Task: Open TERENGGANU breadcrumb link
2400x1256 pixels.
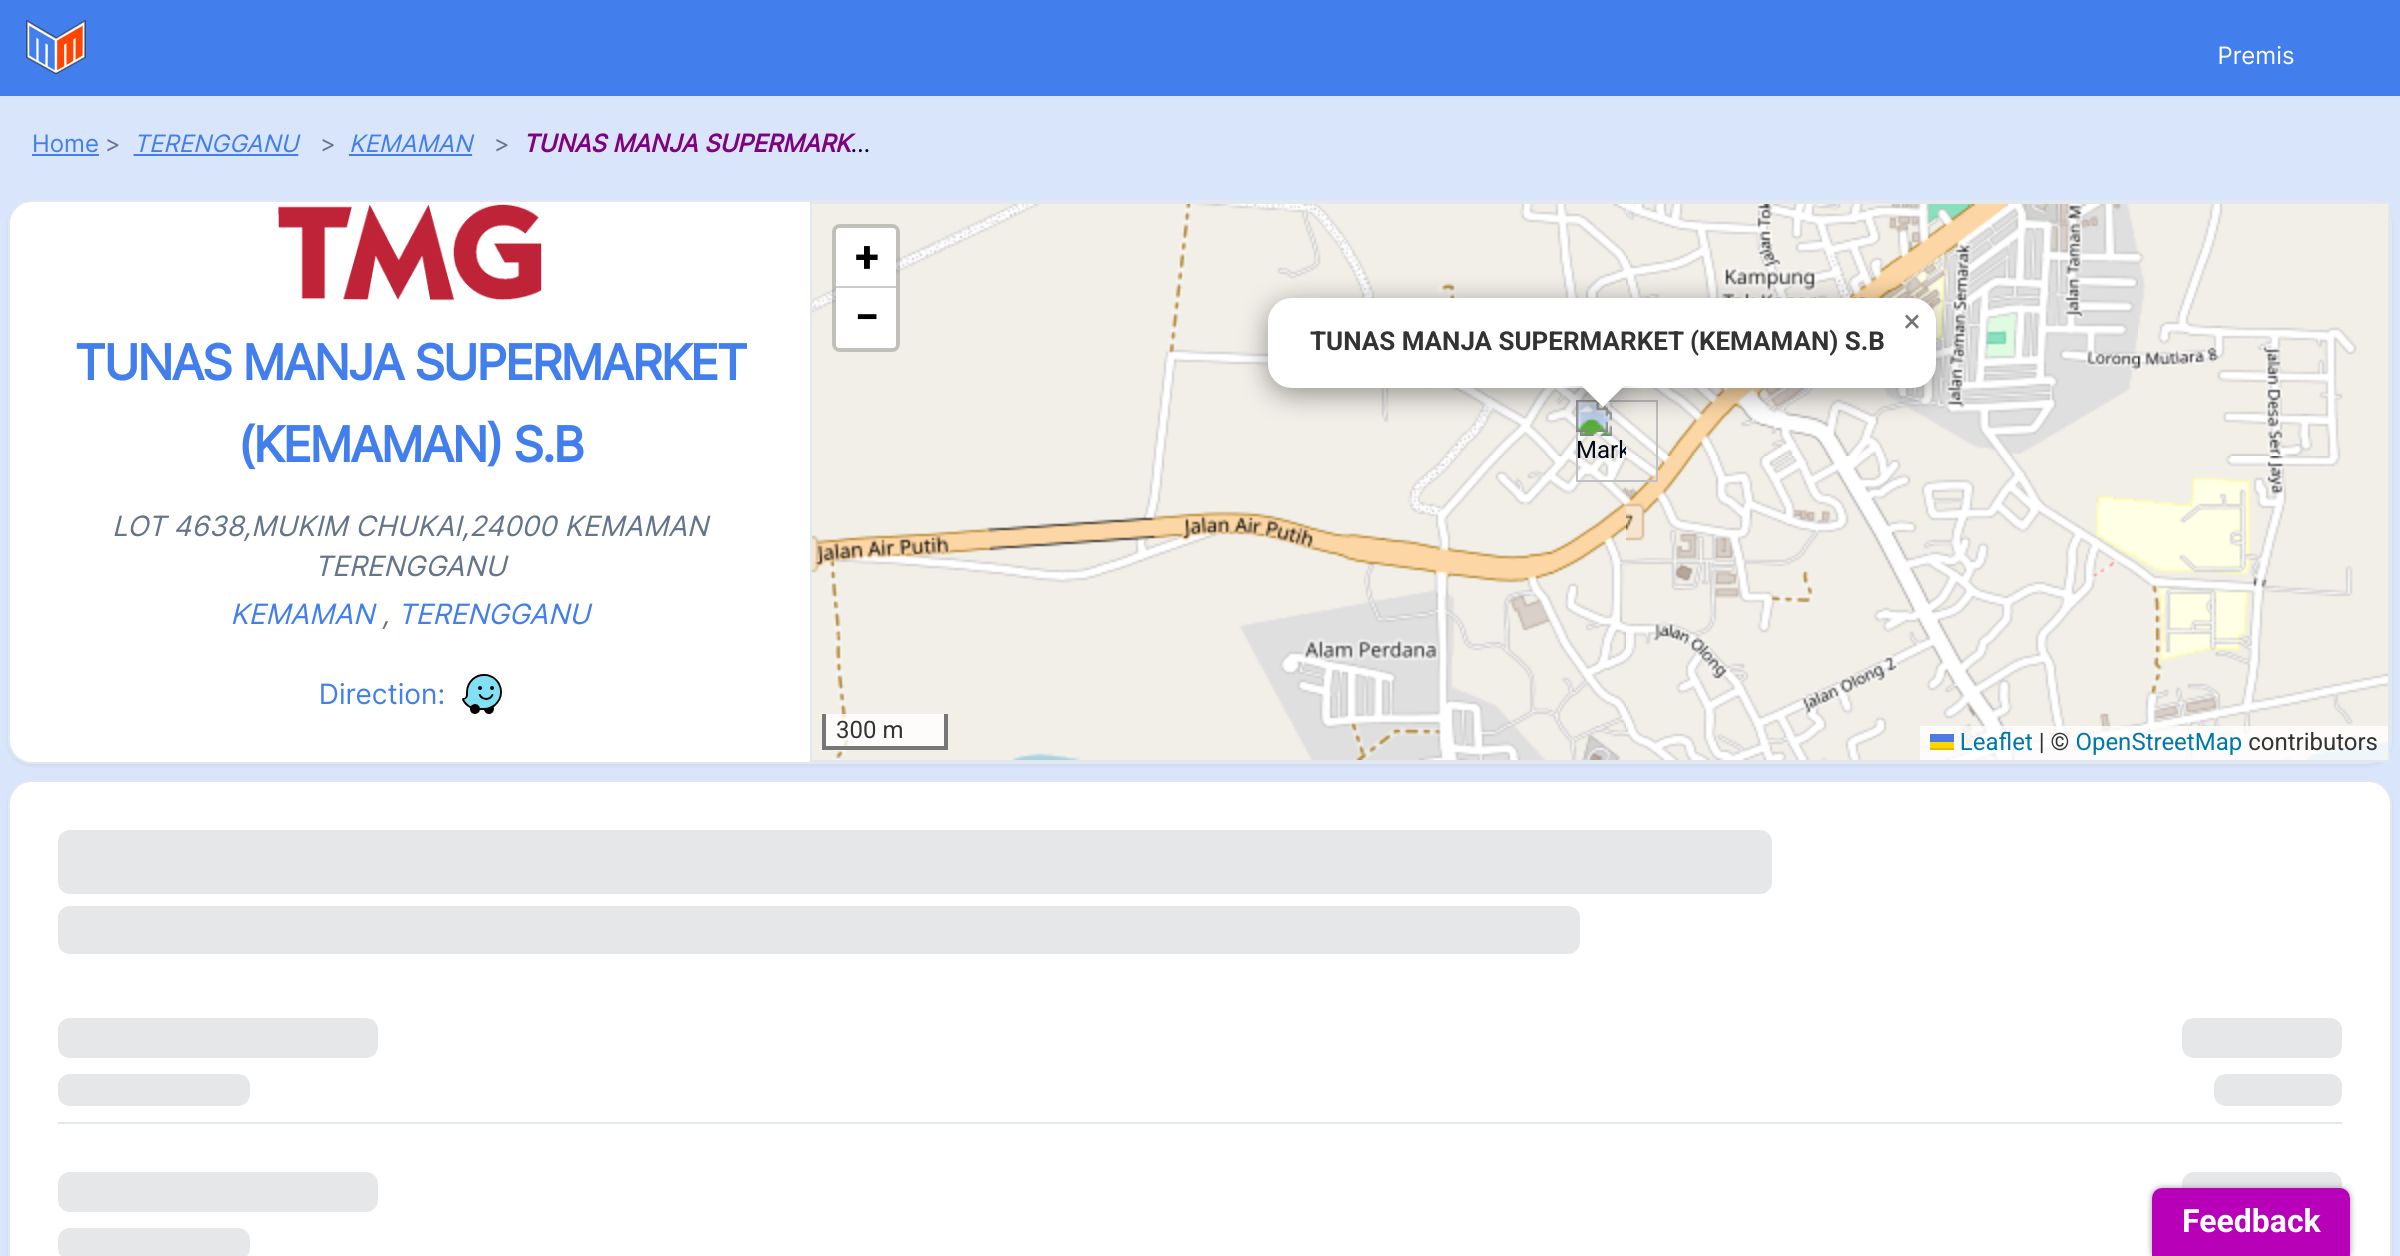Action: [217, 144]
